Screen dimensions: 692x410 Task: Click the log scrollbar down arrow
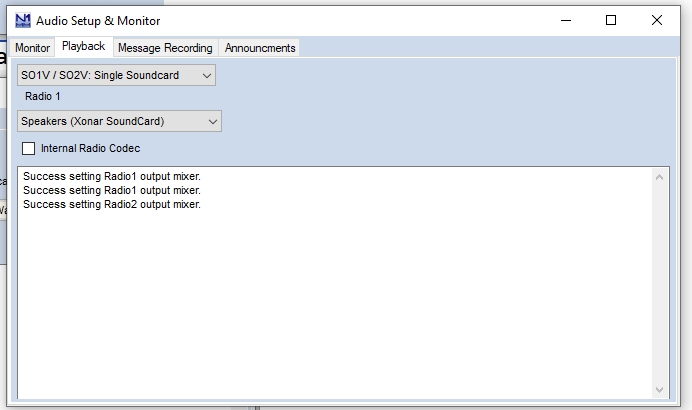(660, 389)
